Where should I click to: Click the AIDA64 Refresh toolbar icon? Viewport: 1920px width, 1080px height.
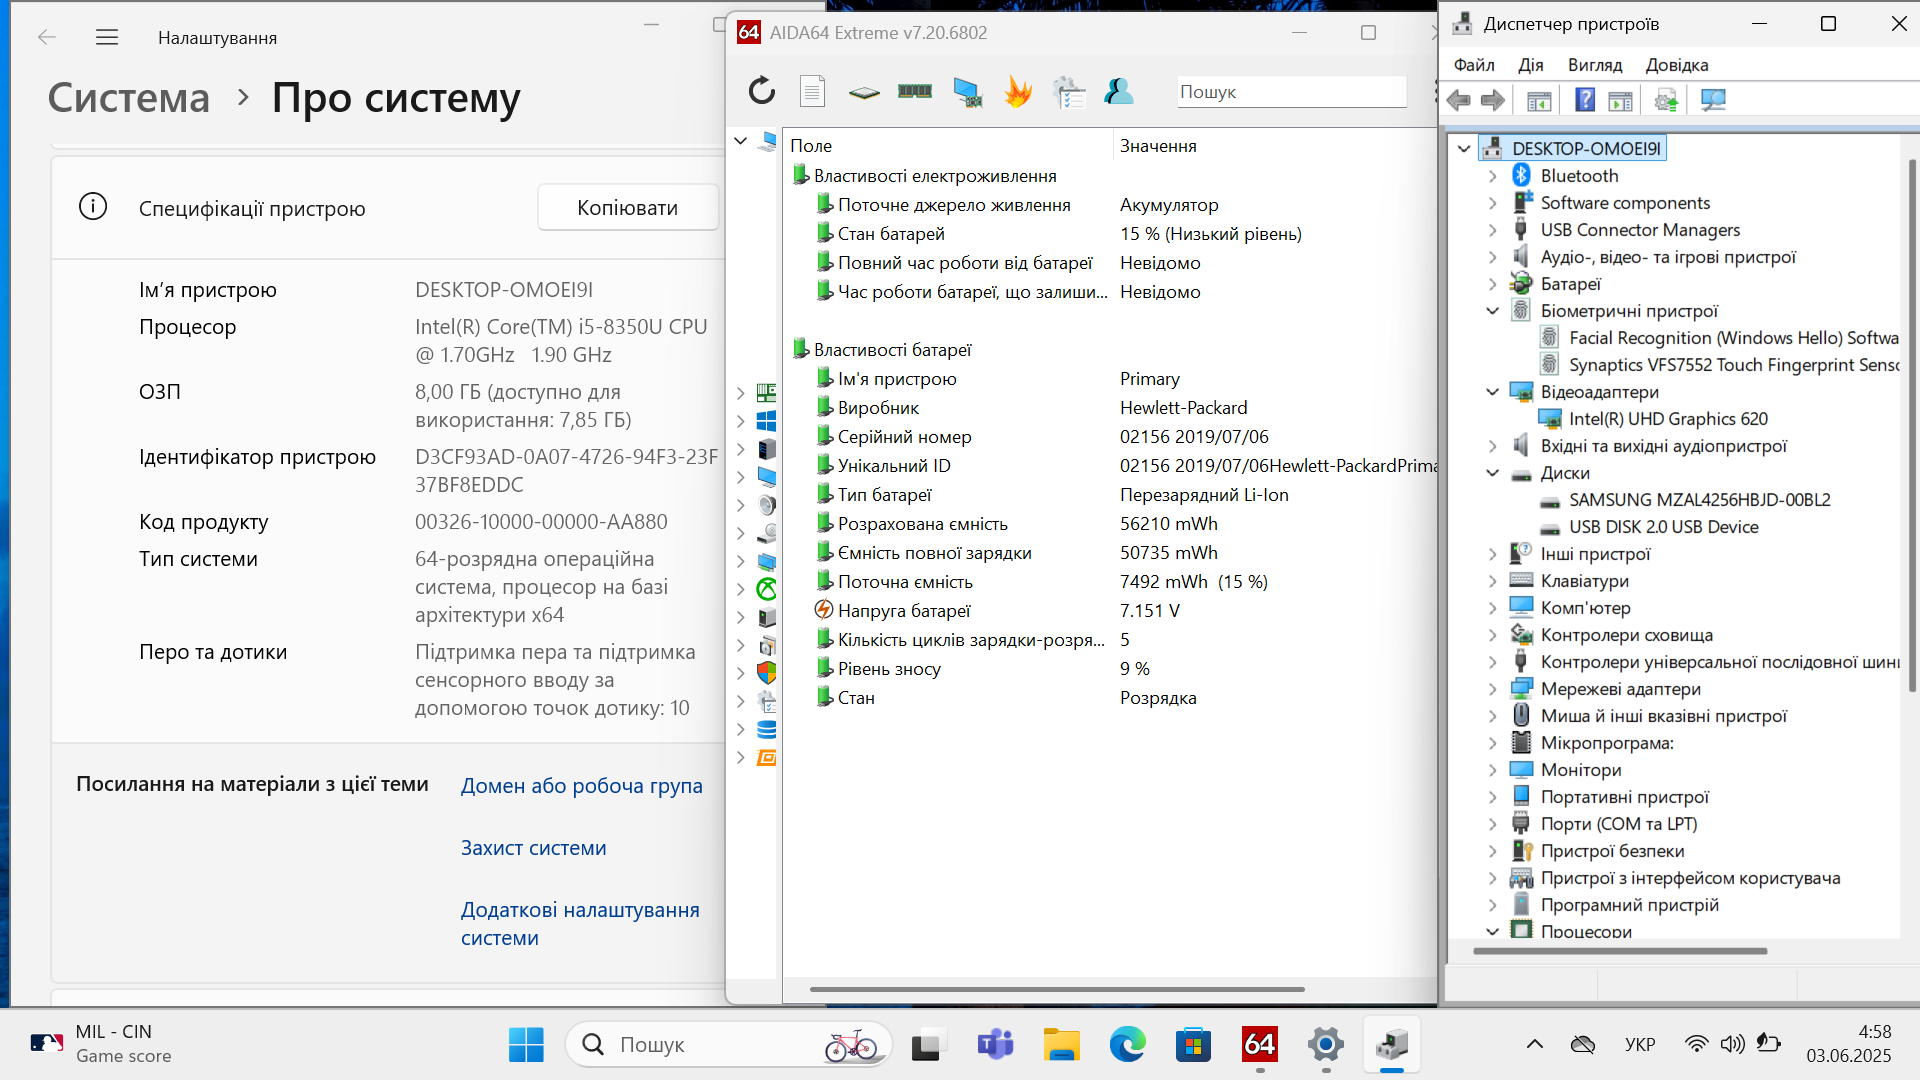(762, 91)
